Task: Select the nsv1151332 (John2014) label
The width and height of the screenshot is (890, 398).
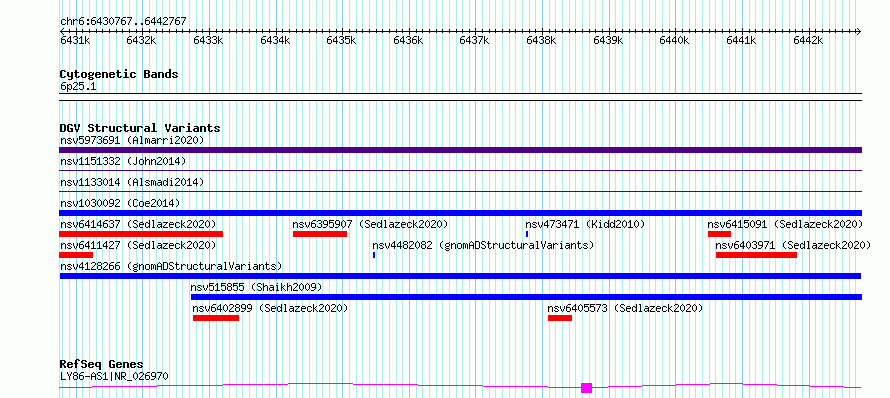Action: click(123, 161)
